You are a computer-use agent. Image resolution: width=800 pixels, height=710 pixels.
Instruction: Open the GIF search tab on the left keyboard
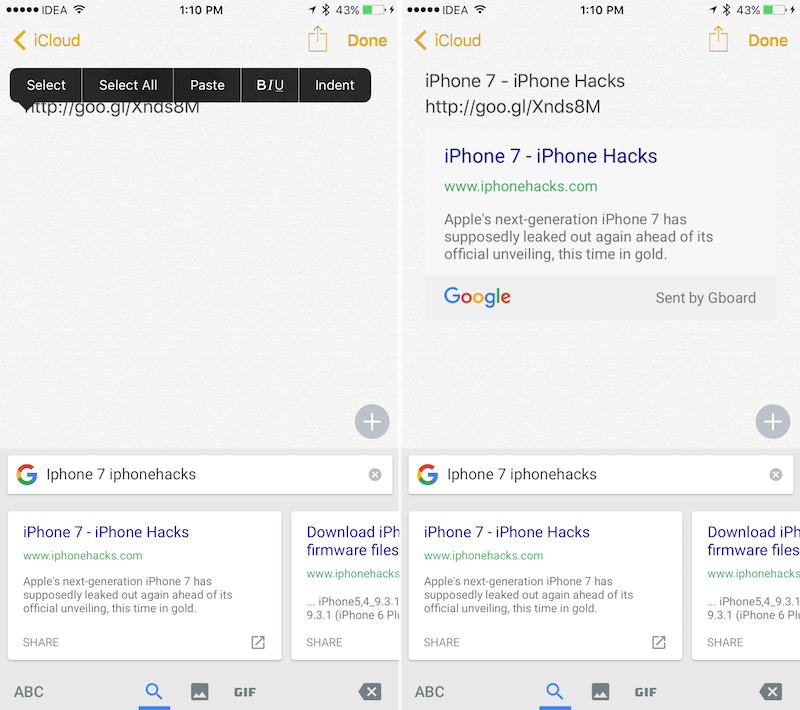[x=245, y=691]
